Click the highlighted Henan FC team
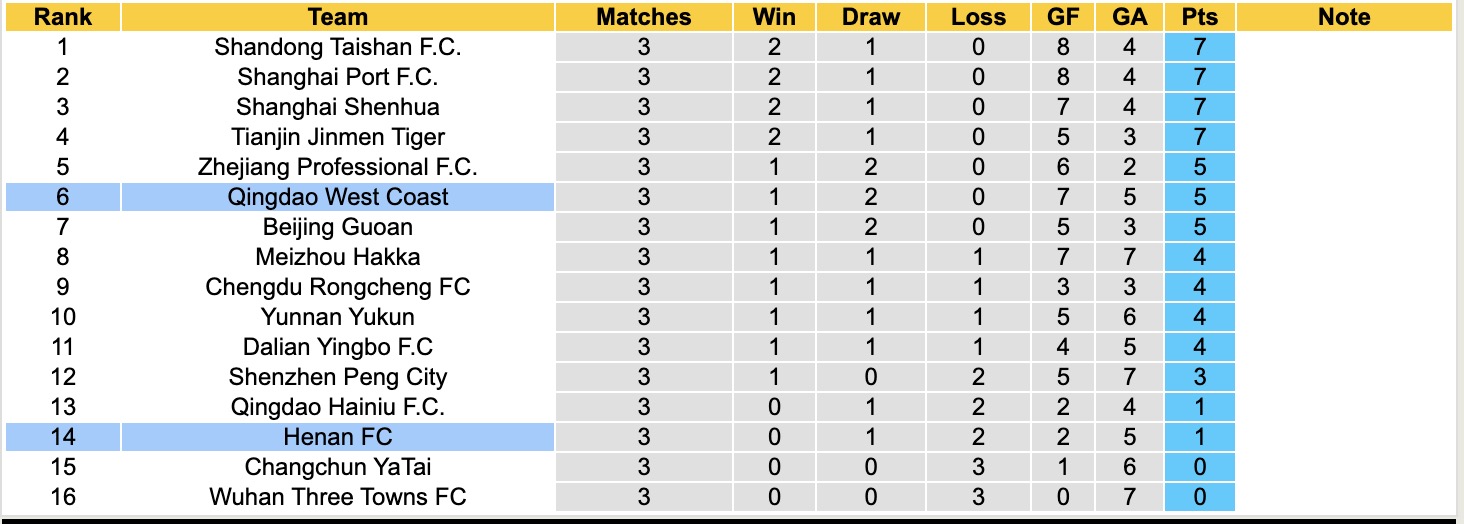The image size is (1464, 524). pyautogui.click(x=338, y=437)
